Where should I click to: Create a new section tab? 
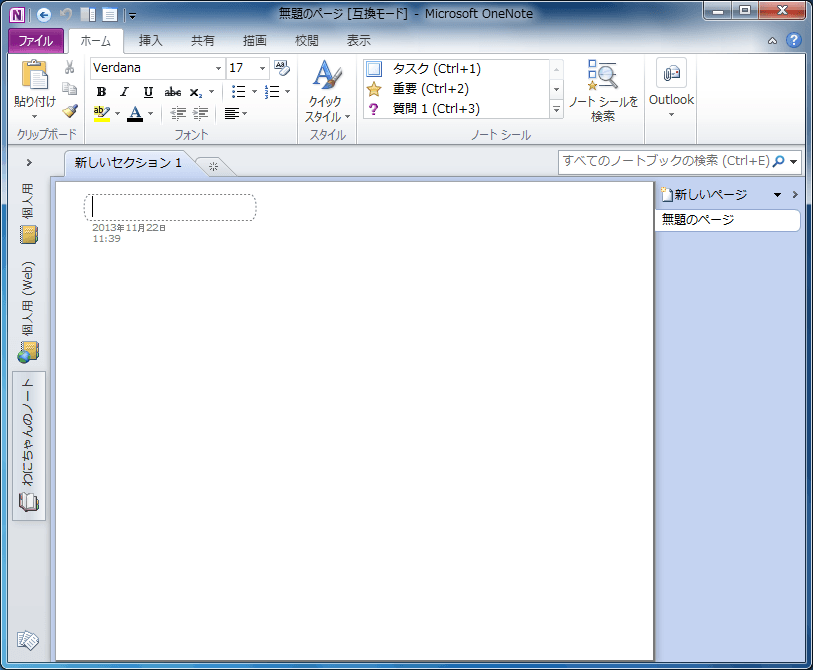tap(213, 166)
